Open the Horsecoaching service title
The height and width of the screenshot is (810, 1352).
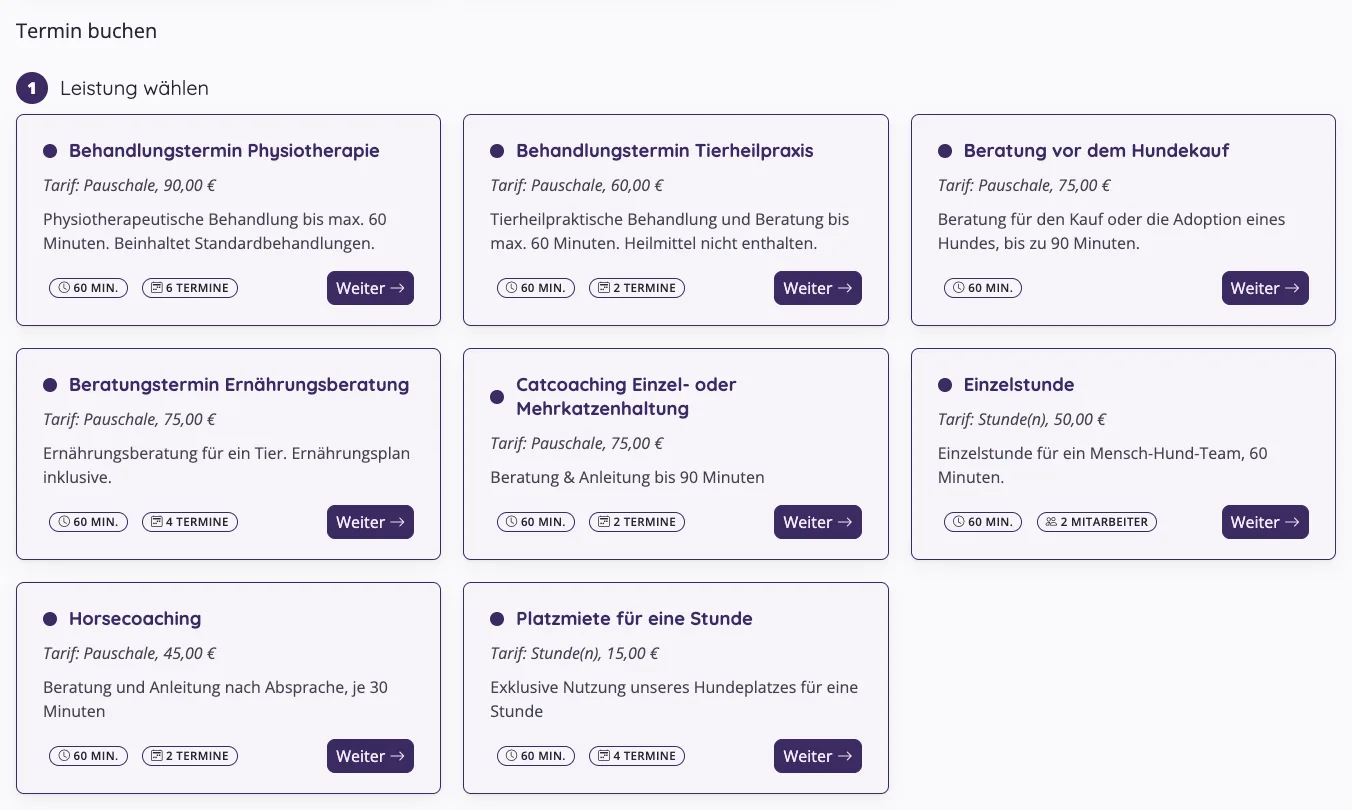tap(135, 619)
